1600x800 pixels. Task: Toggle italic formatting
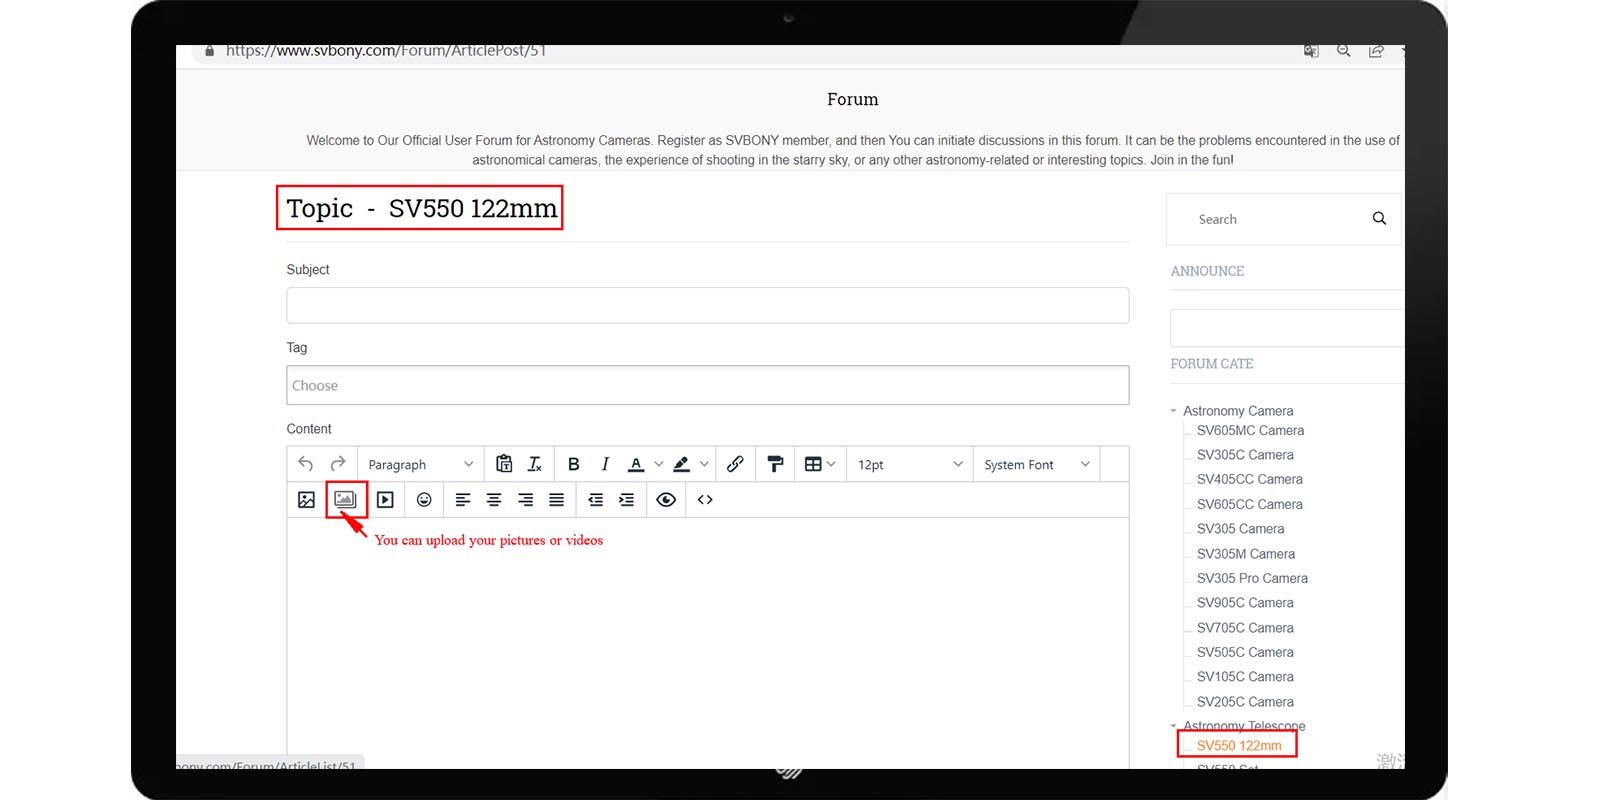tap(604, 464)
